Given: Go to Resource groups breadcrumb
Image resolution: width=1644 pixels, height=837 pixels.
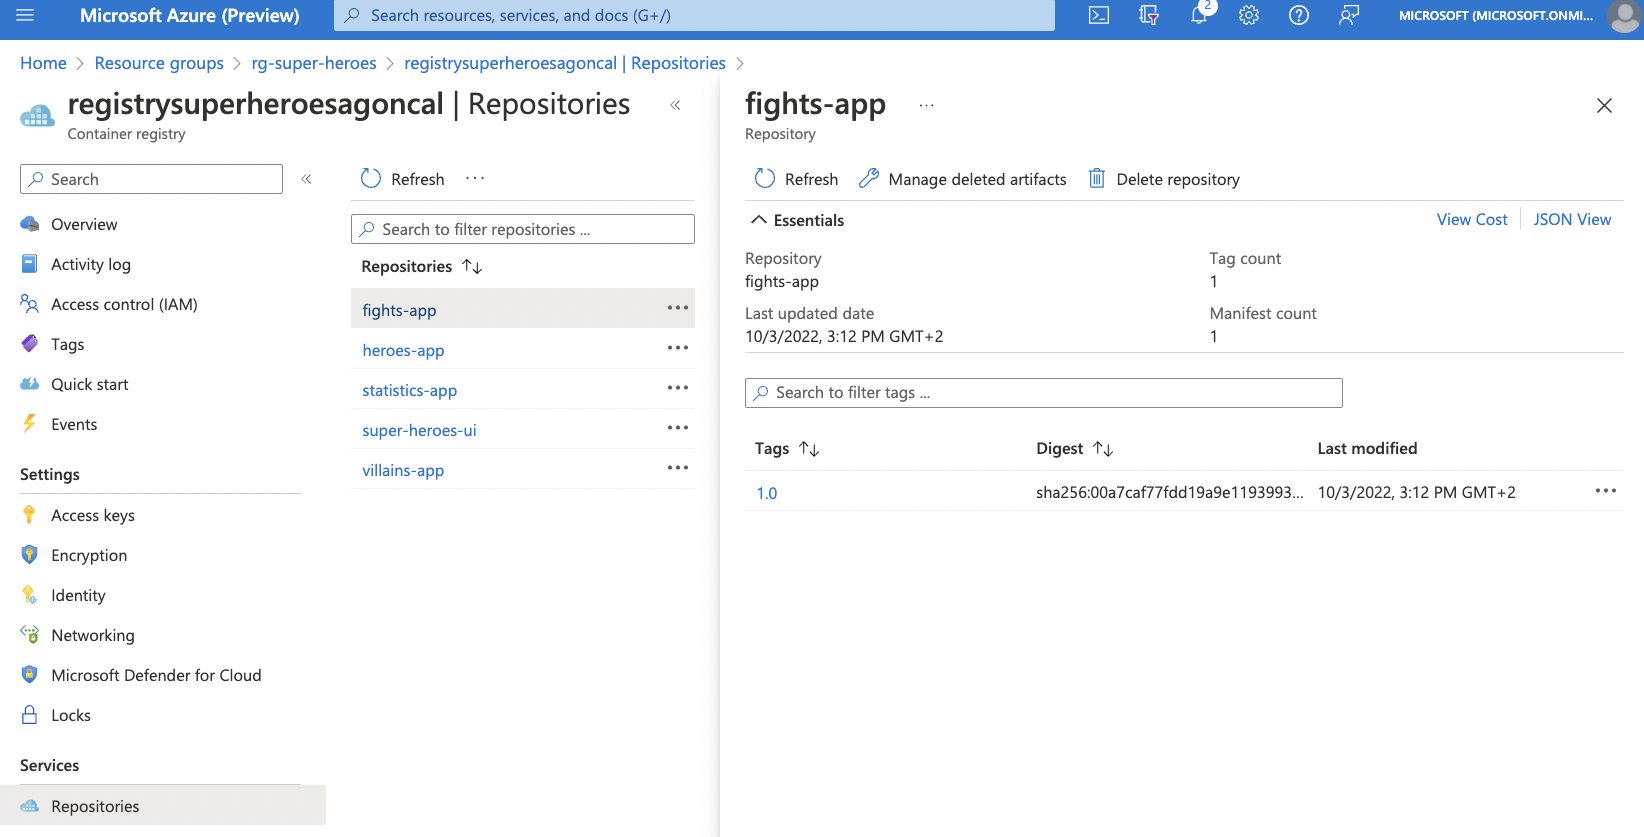Looking at the screenshot, I should tap(159, 63).
